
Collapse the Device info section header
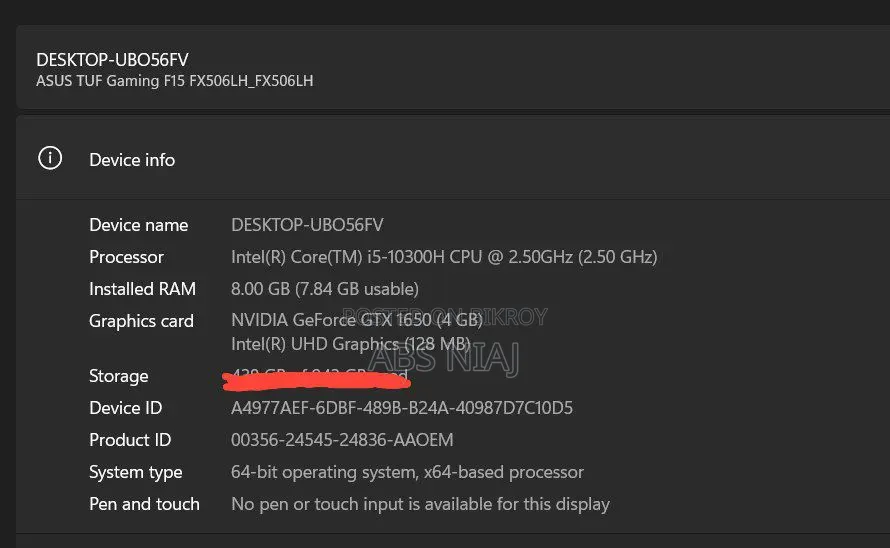coord(453,159)
